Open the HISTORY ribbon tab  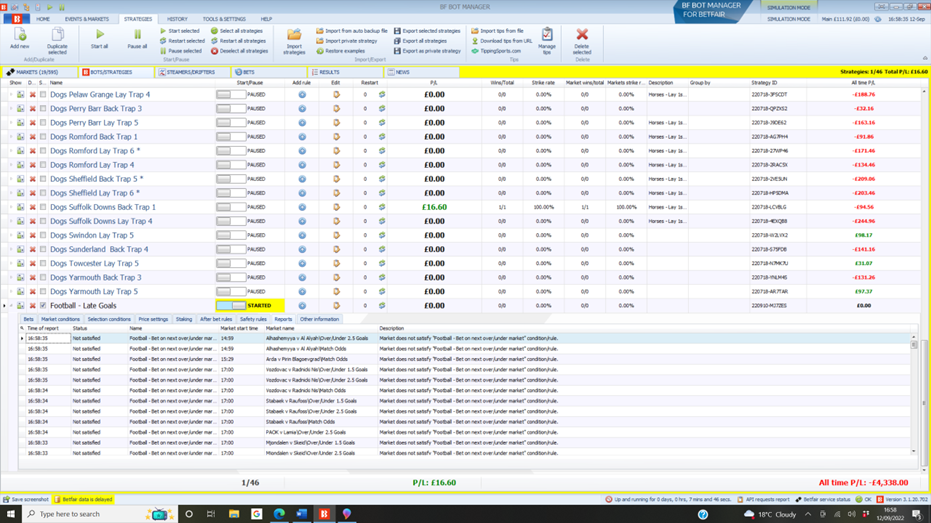tap(177, 19)
